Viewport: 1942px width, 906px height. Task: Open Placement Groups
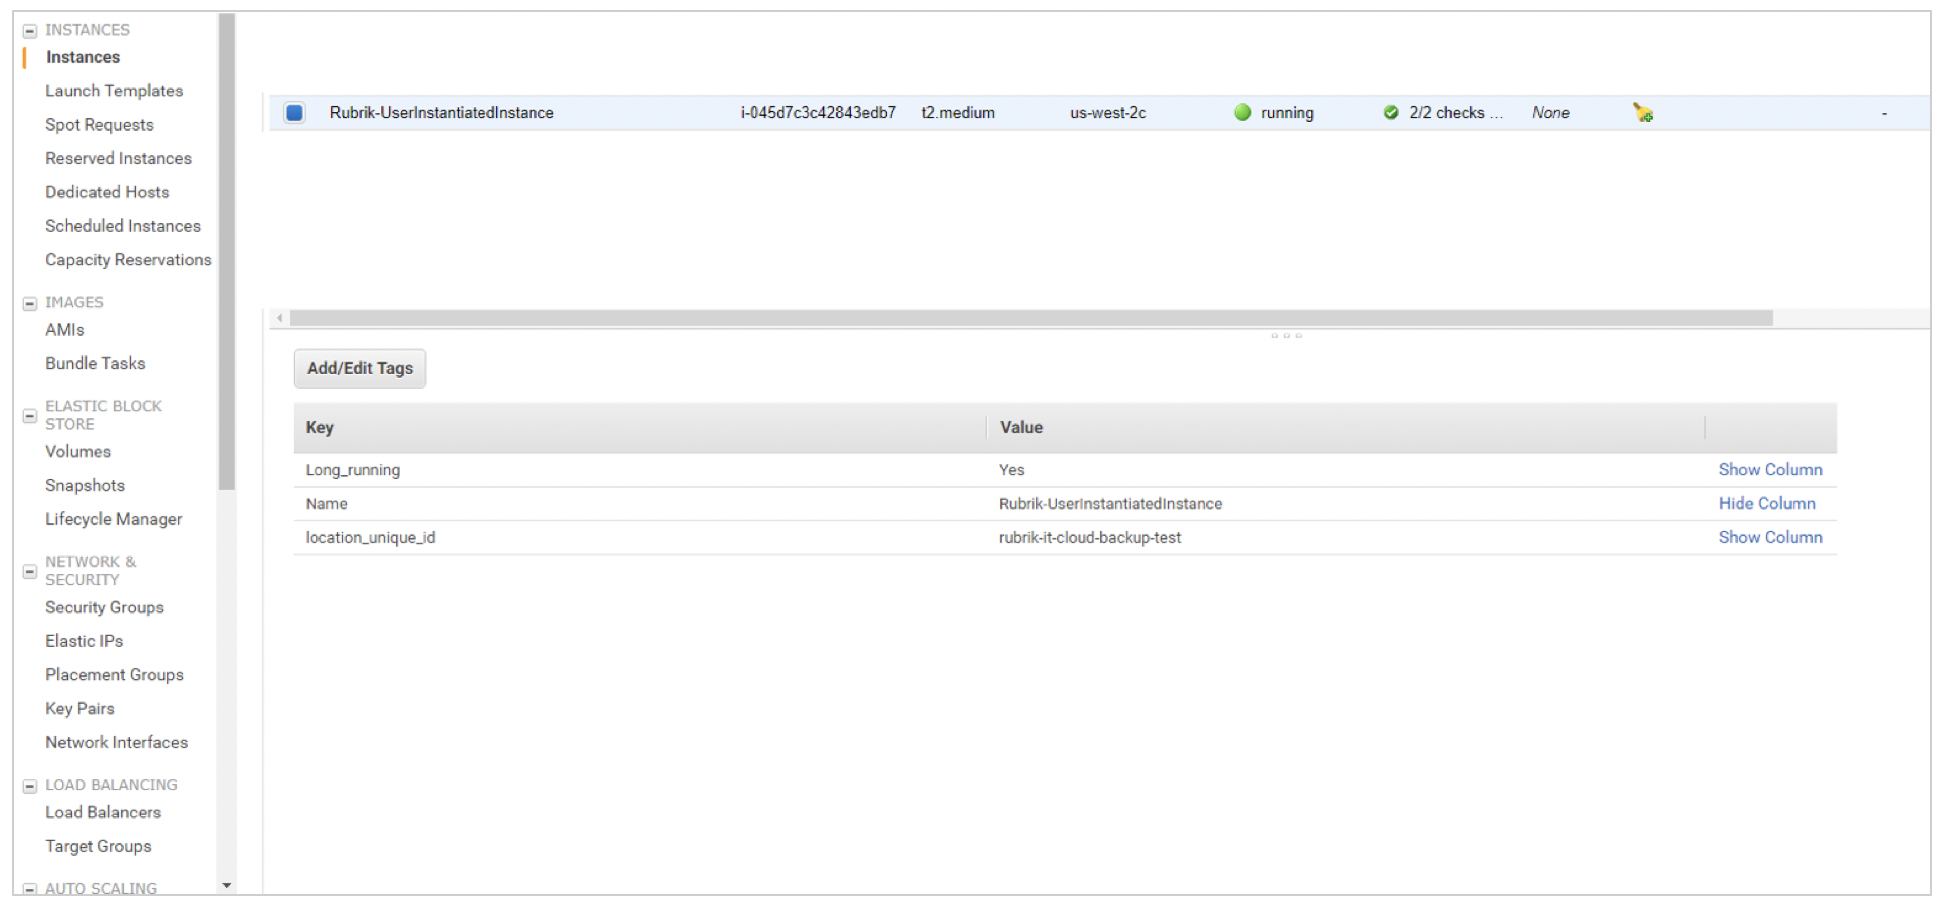tap(114, 676)
